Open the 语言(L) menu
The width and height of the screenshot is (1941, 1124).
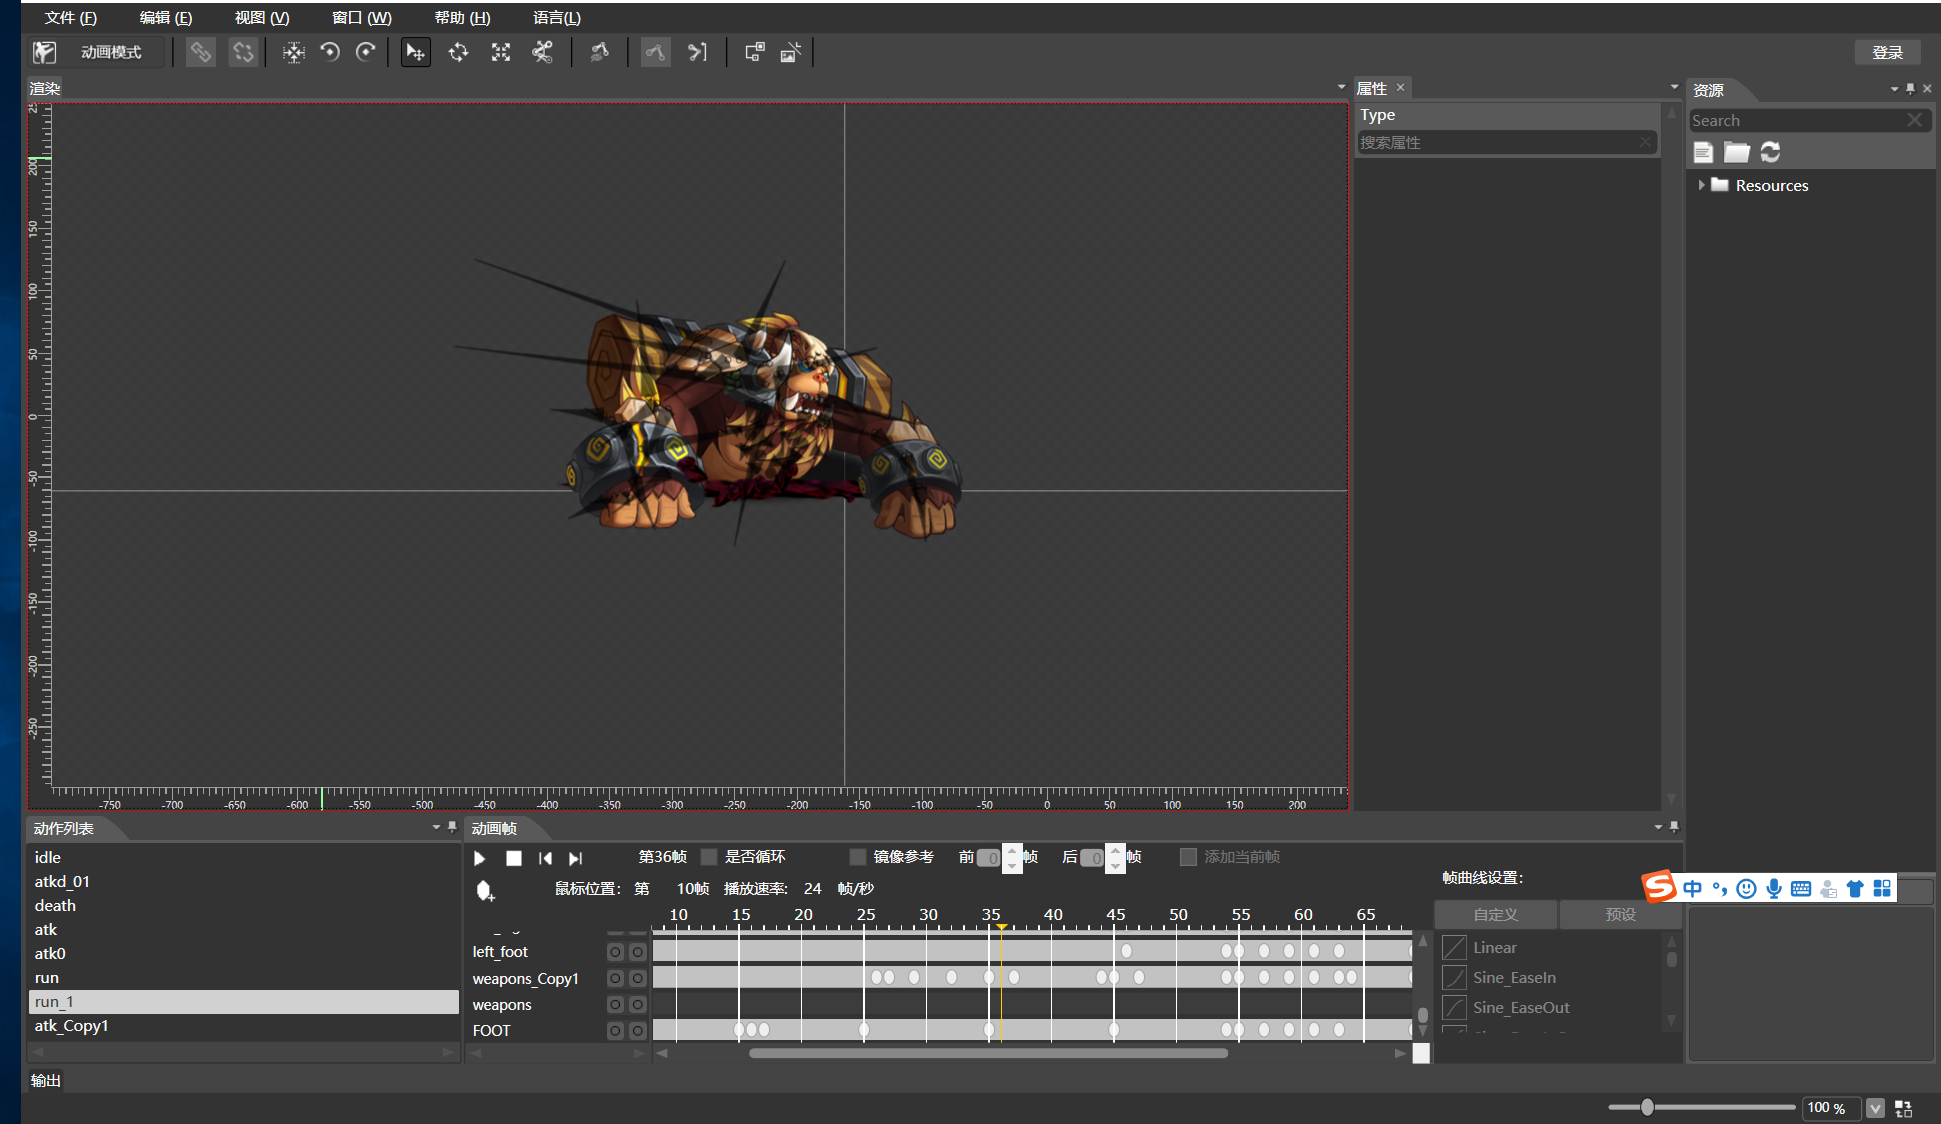tap(557, 18)
